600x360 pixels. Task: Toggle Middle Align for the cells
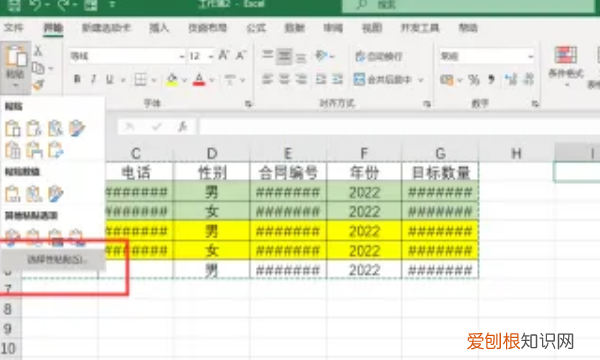point(284,56)
